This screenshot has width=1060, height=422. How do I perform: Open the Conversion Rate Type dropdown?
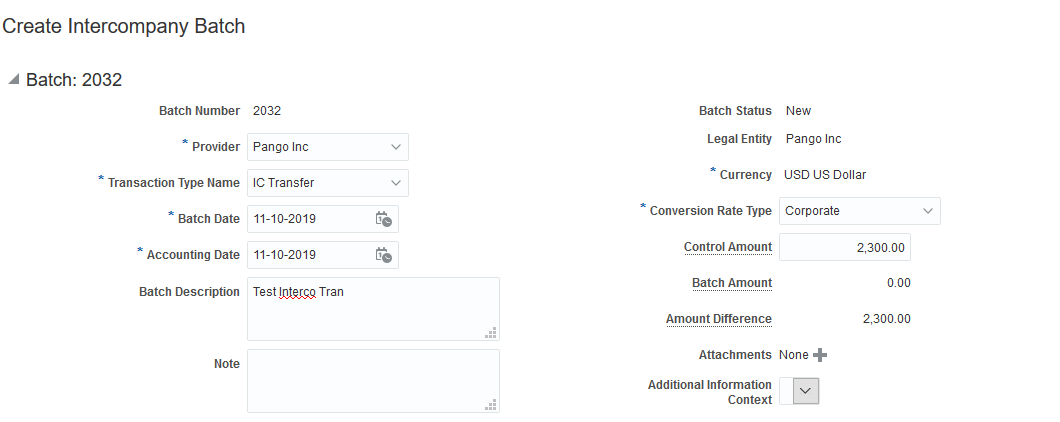(x=928, y=211)
